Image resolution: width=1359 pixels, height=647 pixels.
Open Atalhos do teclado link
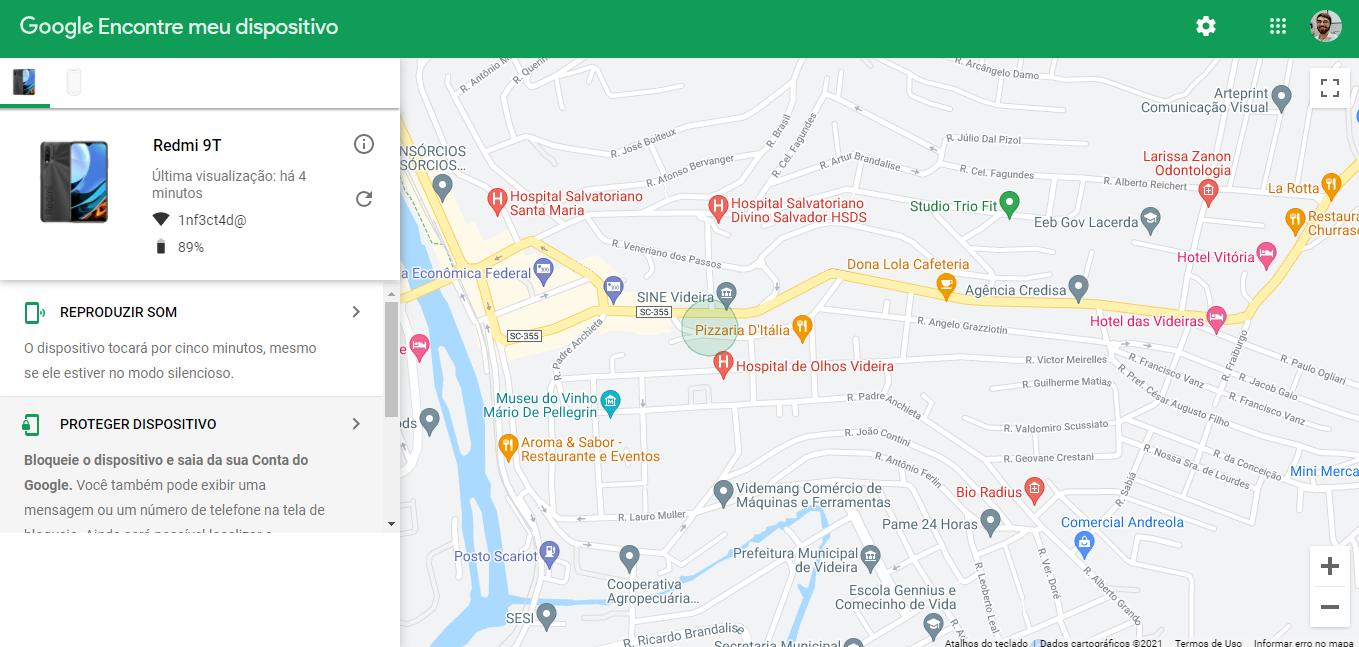(984, 643)
